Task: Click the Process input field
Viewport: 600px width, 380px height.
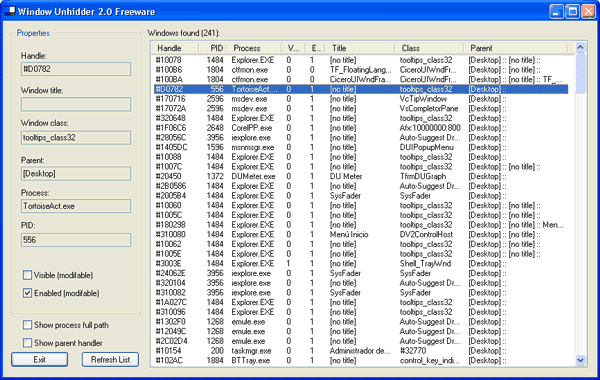Action: pyautogui.click(x=76, y=206)
